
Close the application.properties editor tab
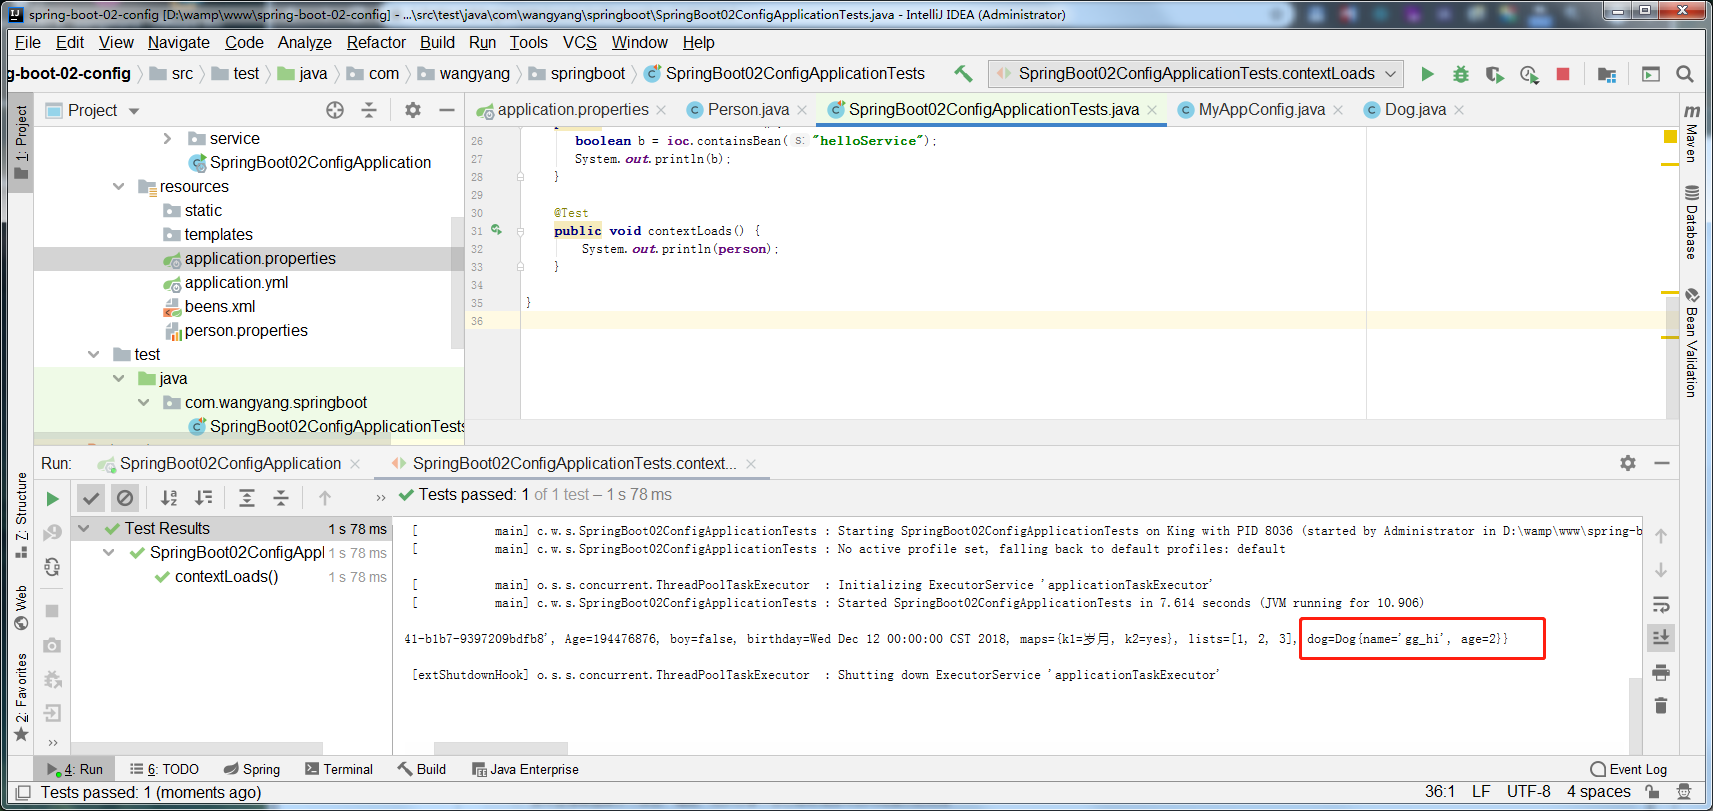[x=661, y=110]
